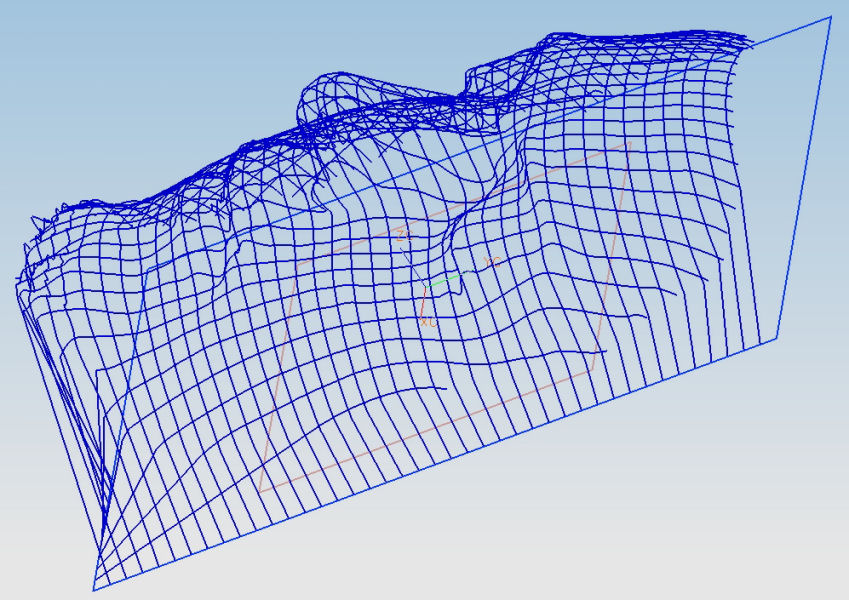849x600 pixels.
Task: Pick the mesh's far-left ridge corner
Action: click(17, 283)
